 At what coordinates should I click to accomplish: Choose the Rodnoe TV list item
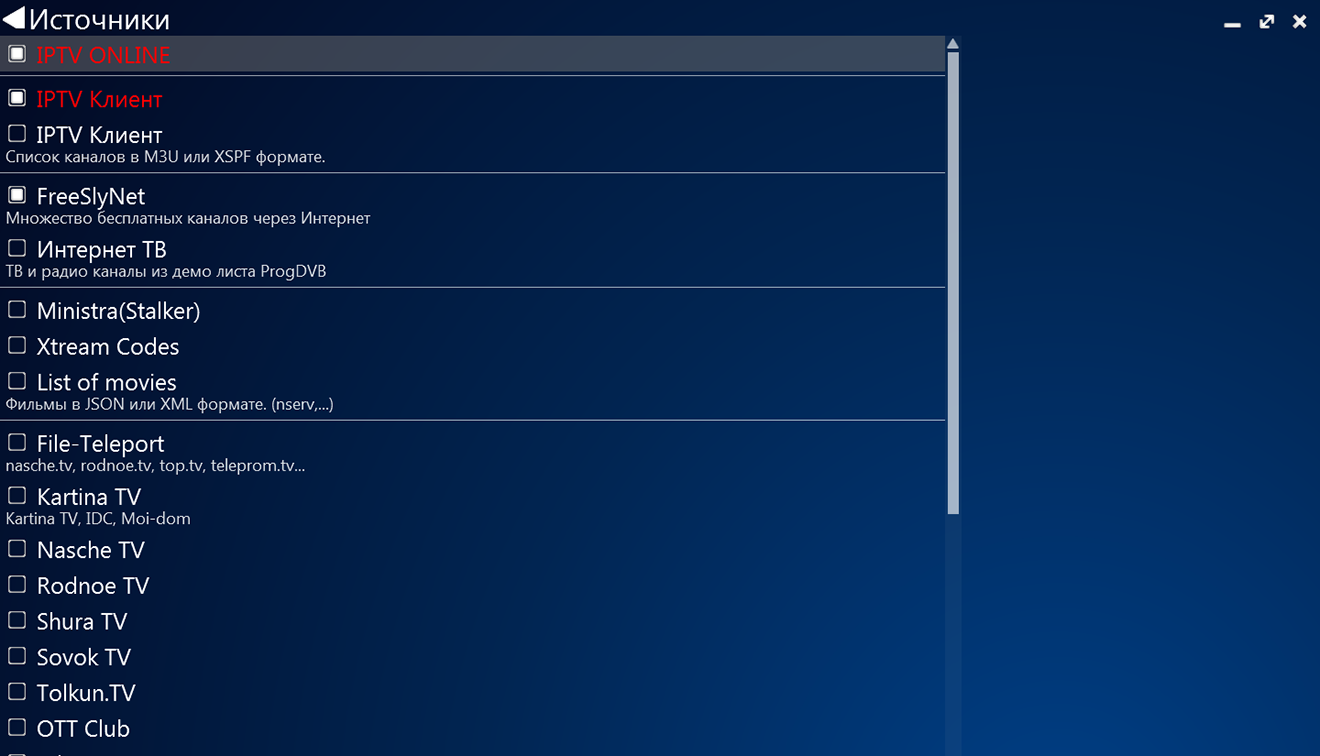tap(93, 585)
